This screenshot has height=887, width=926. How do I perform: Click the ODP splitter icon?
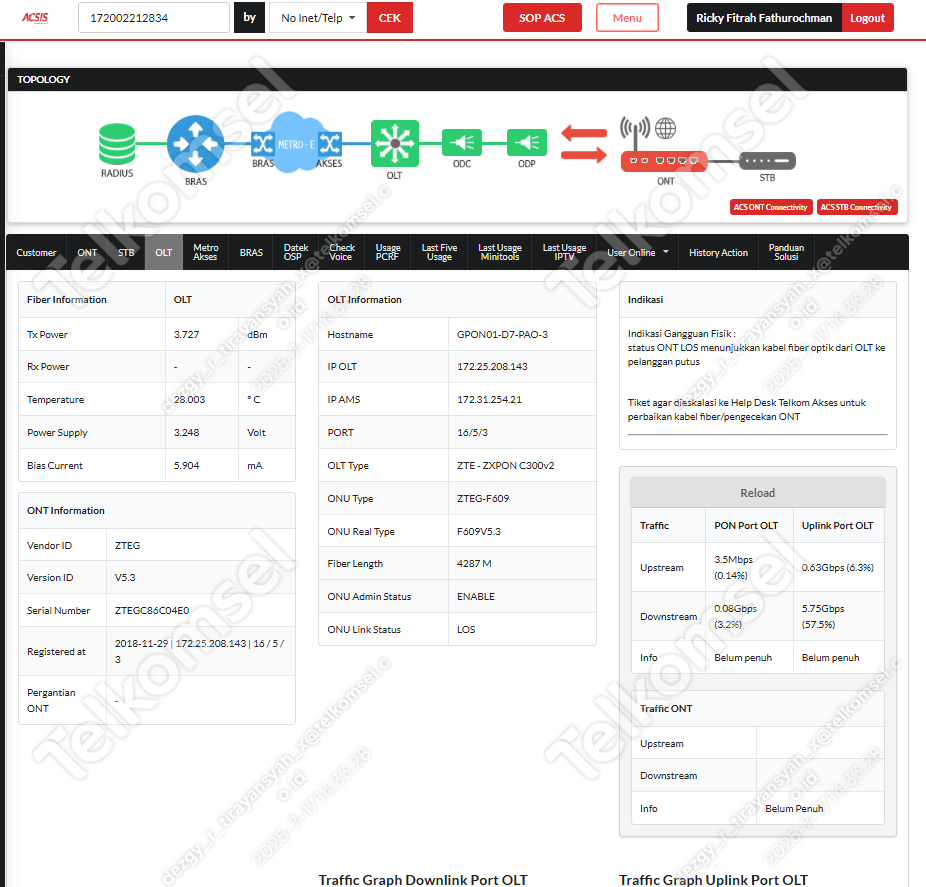coord(527,142)
